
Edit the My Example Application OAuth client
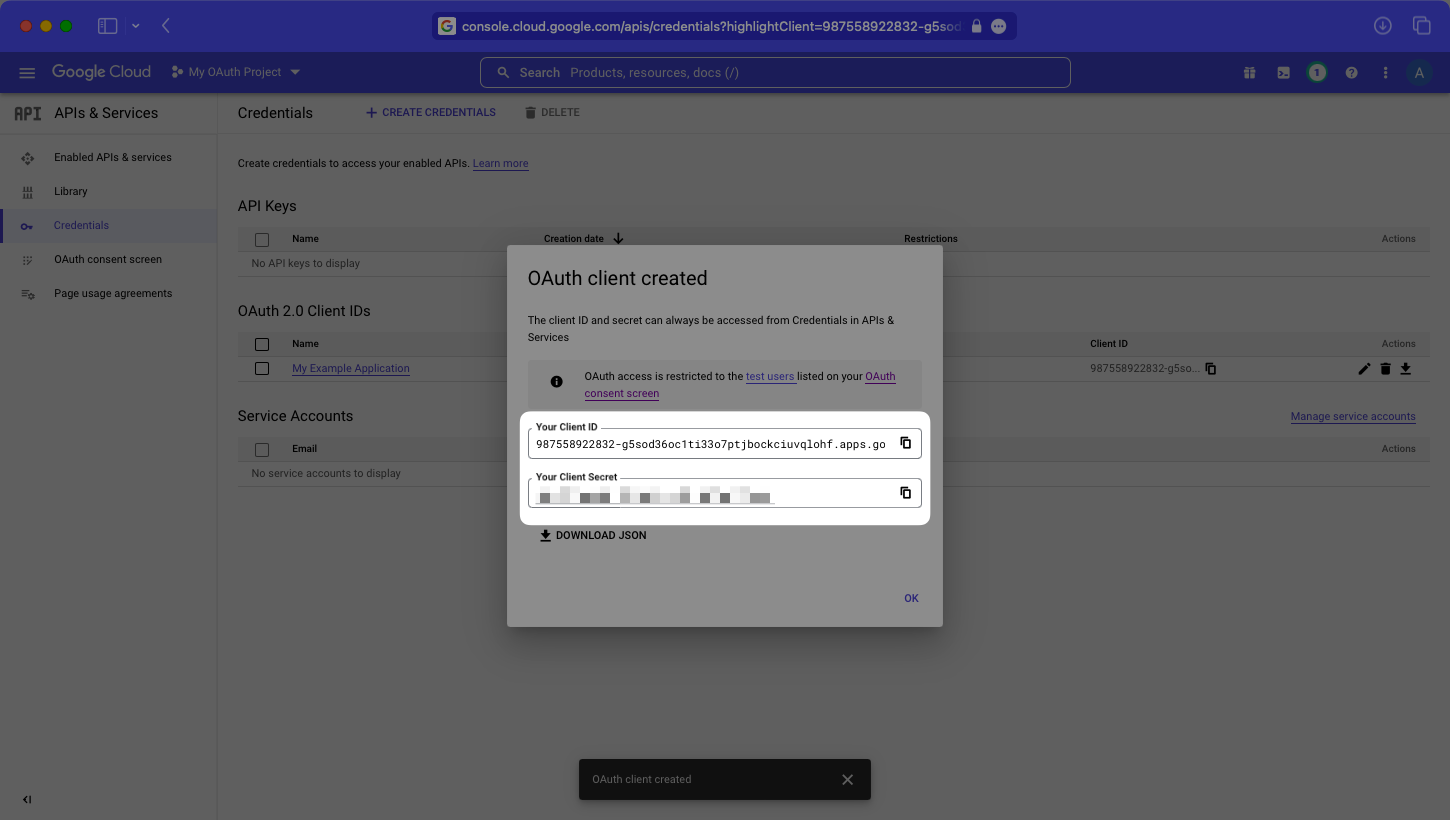pos(1364,368)
